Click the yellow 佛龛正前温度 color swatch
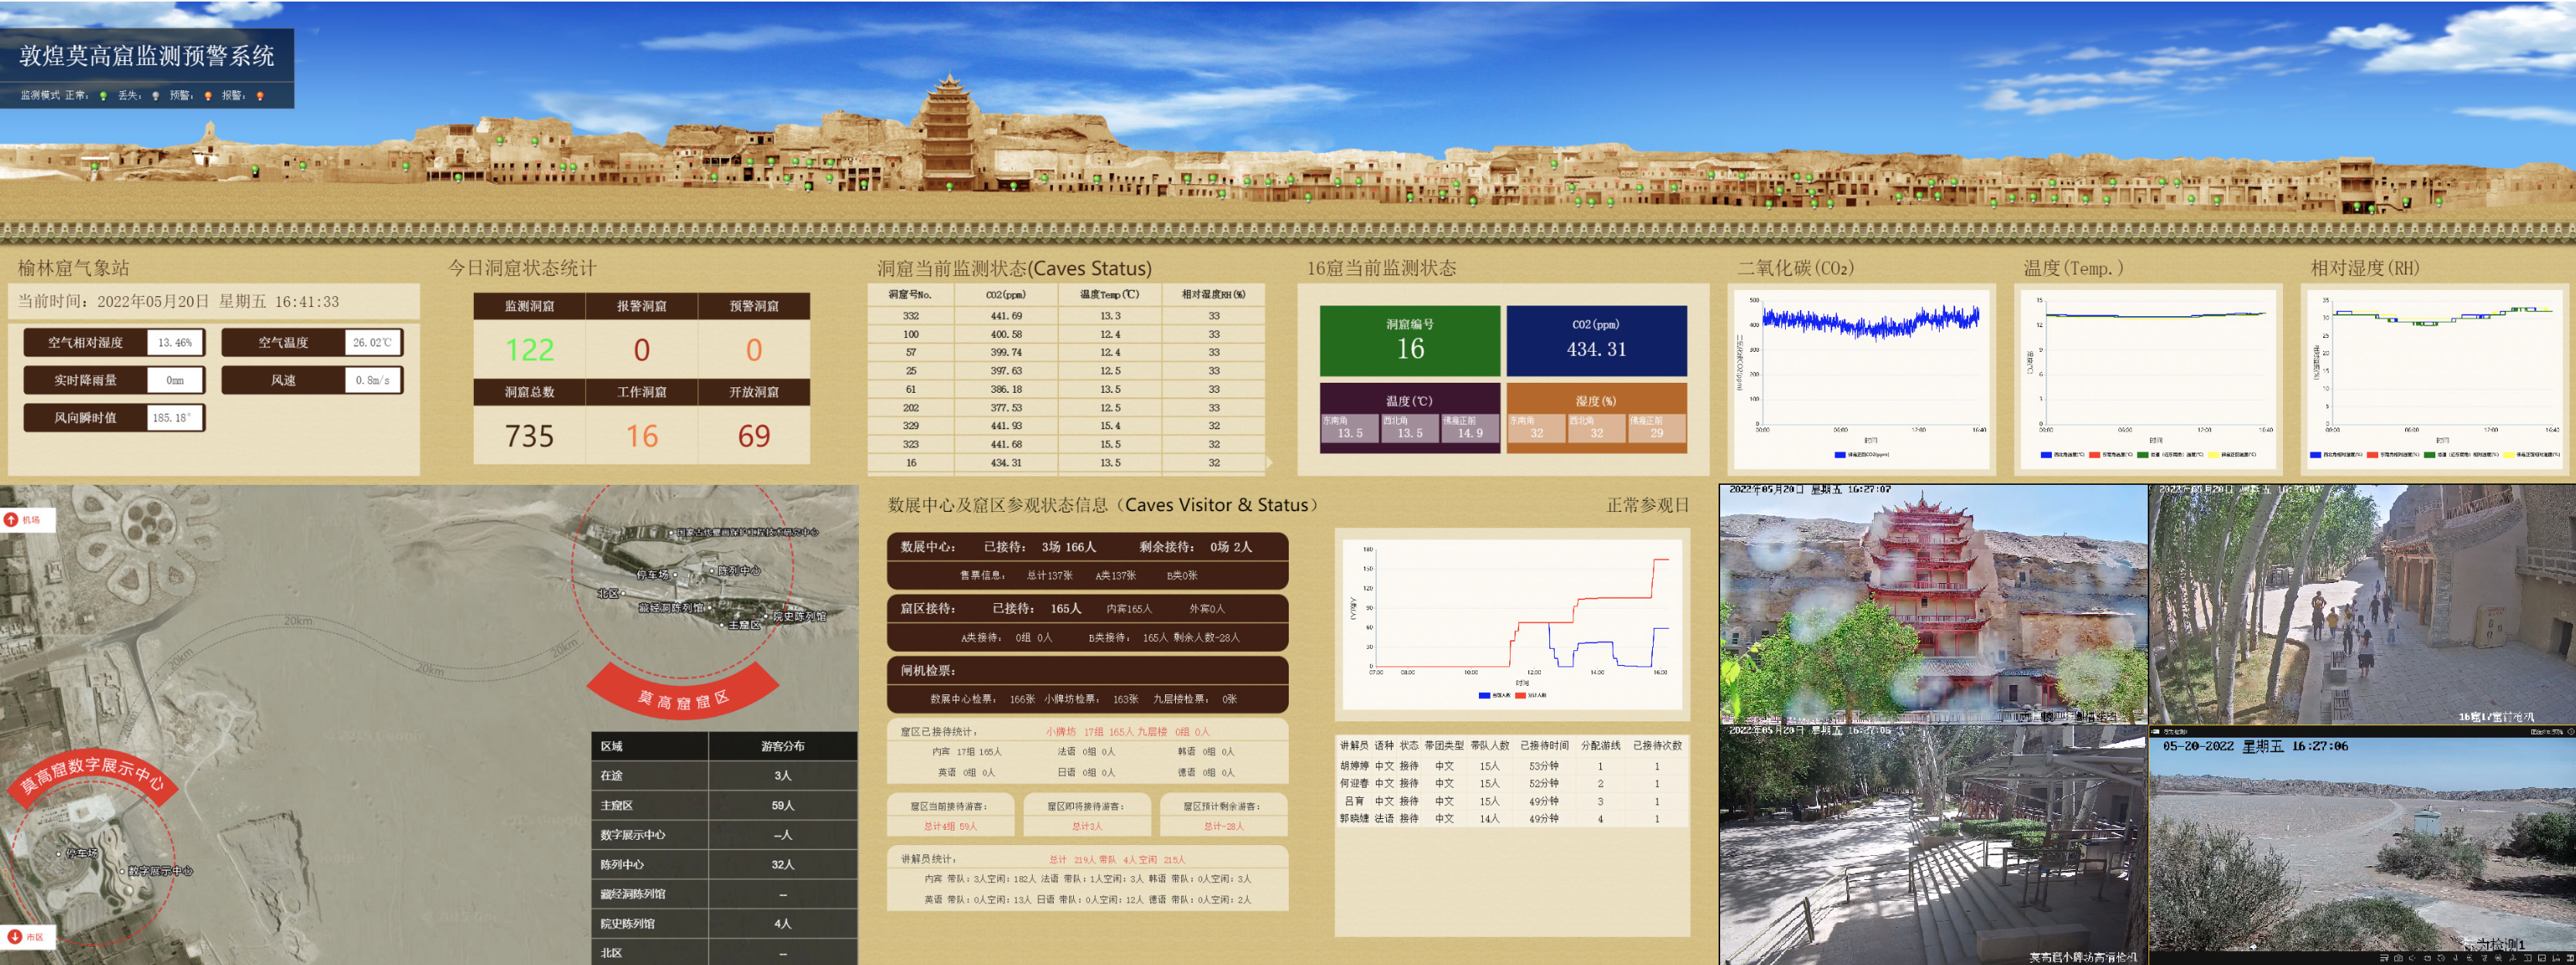This screenshot has width=2576, height=965. tap(2214, 456)
